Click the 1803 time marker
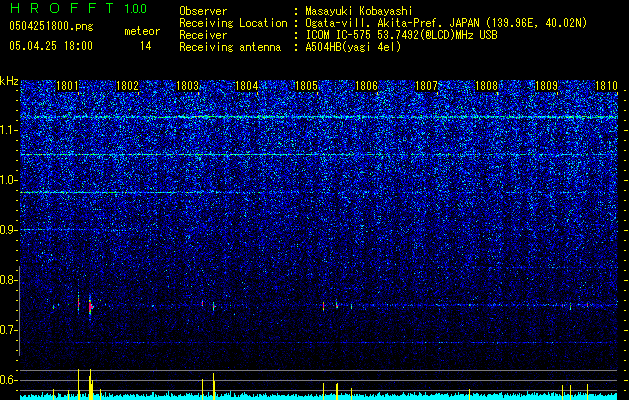 point(187,86)
